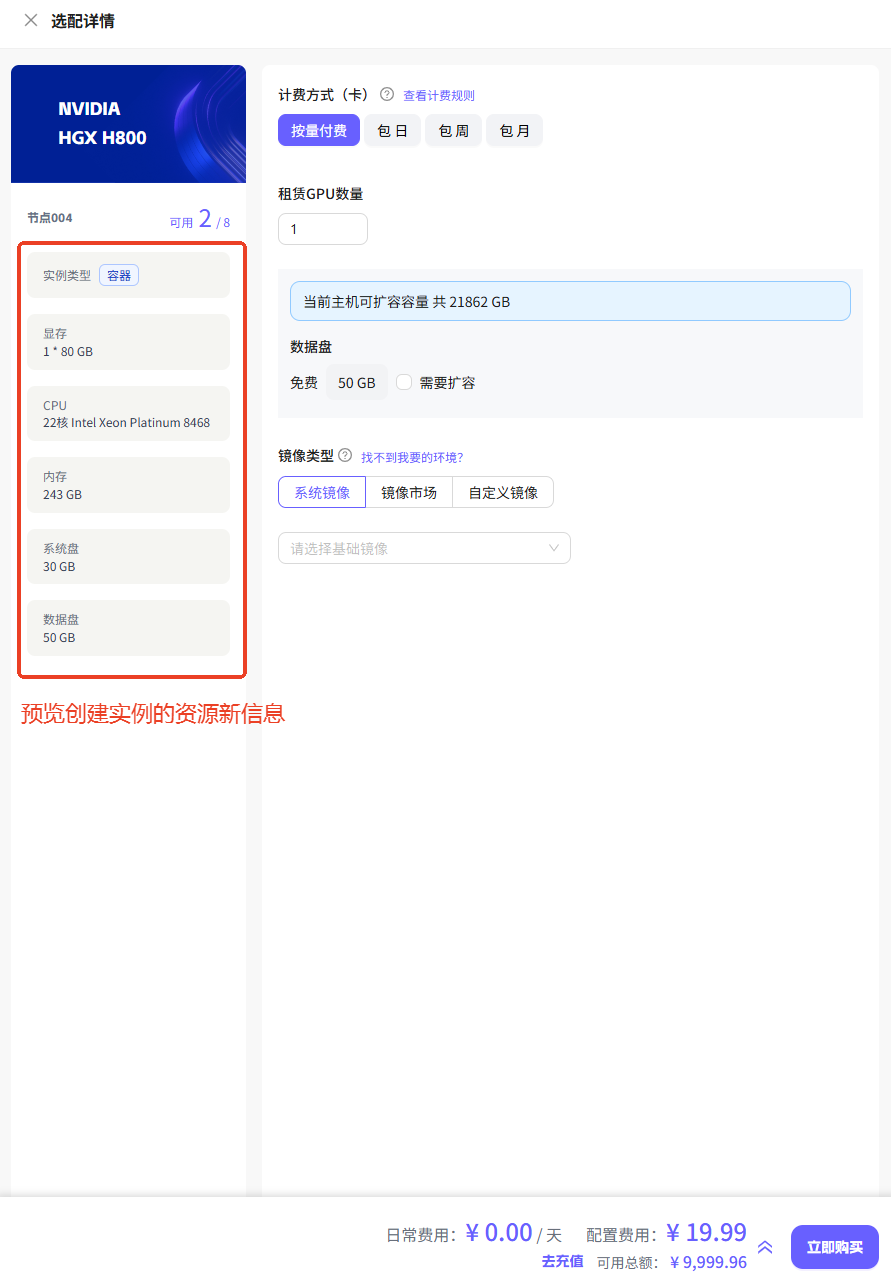The image size is (891, 1273).
Task: Open 找不到我要的环境? link
Action: (x=412, y=457)
